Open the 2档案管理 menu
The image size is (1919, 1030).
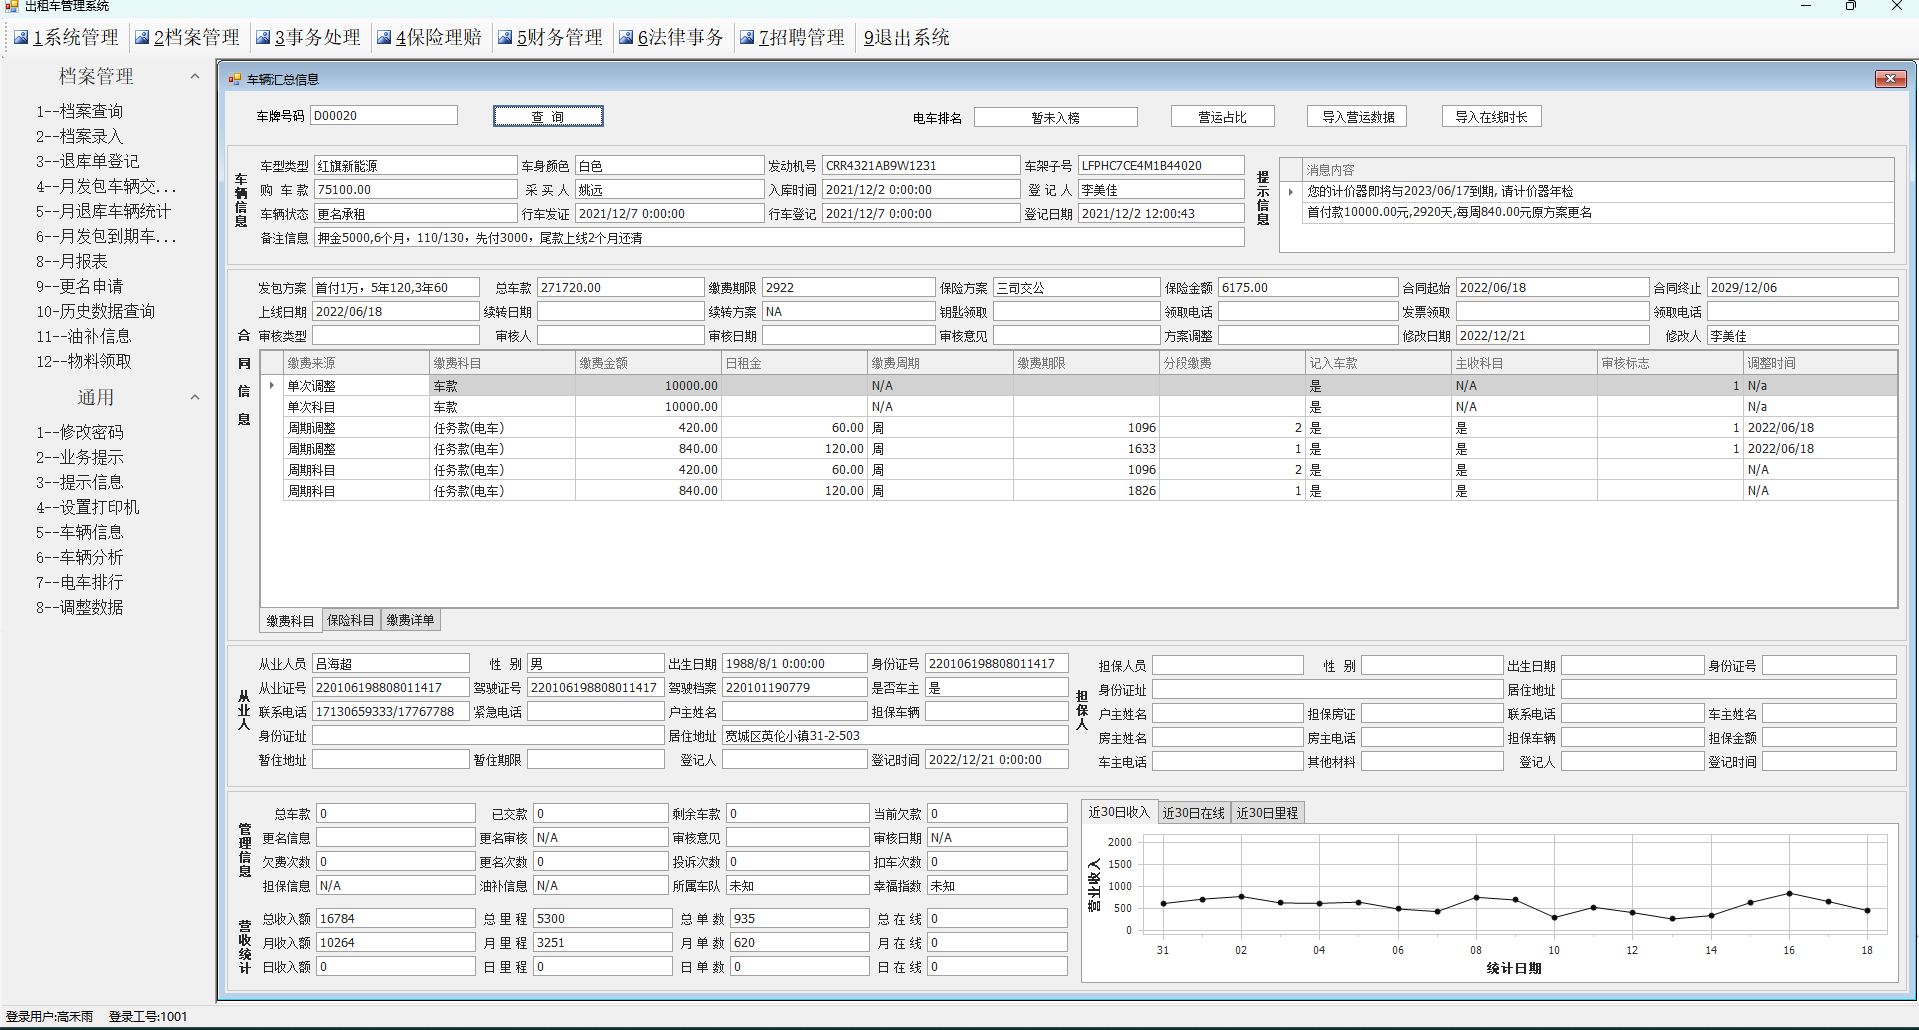(x=196, y=38)
